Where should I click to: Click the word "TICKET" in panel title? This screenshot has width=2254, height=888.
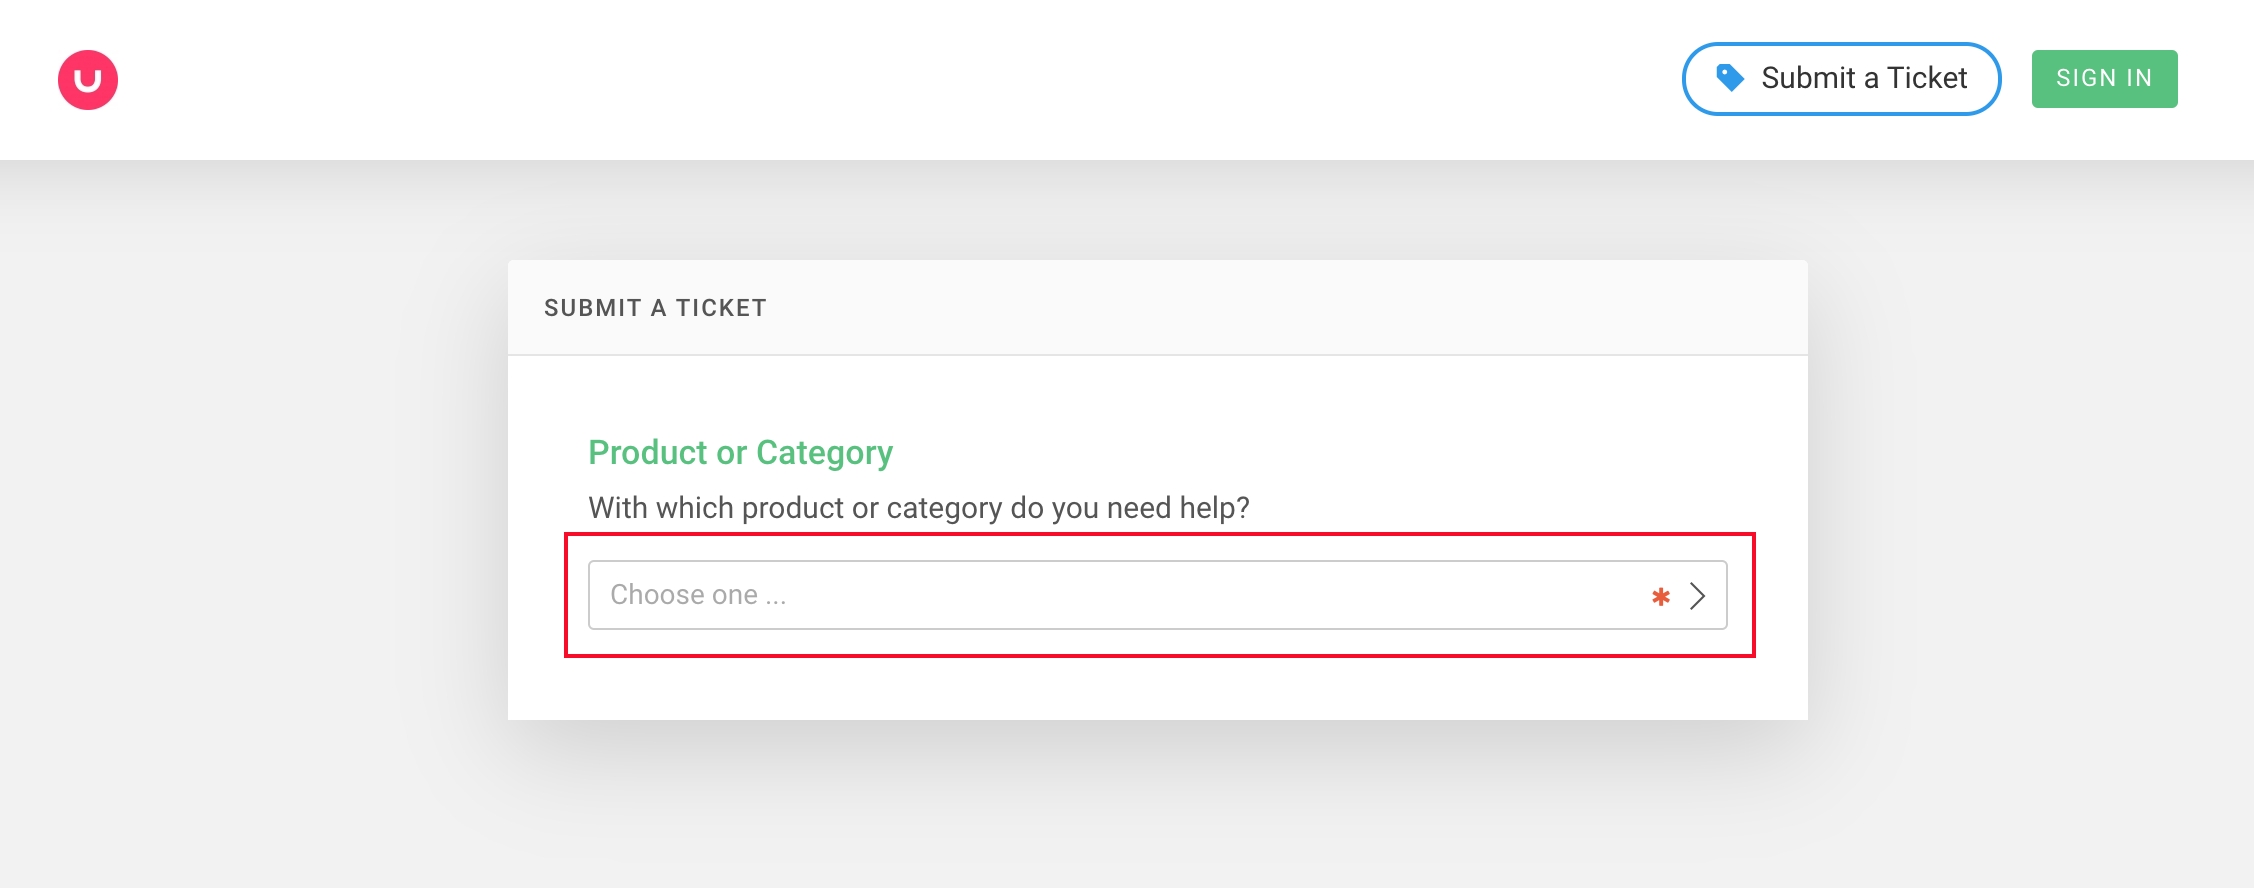tap(721, 308)
